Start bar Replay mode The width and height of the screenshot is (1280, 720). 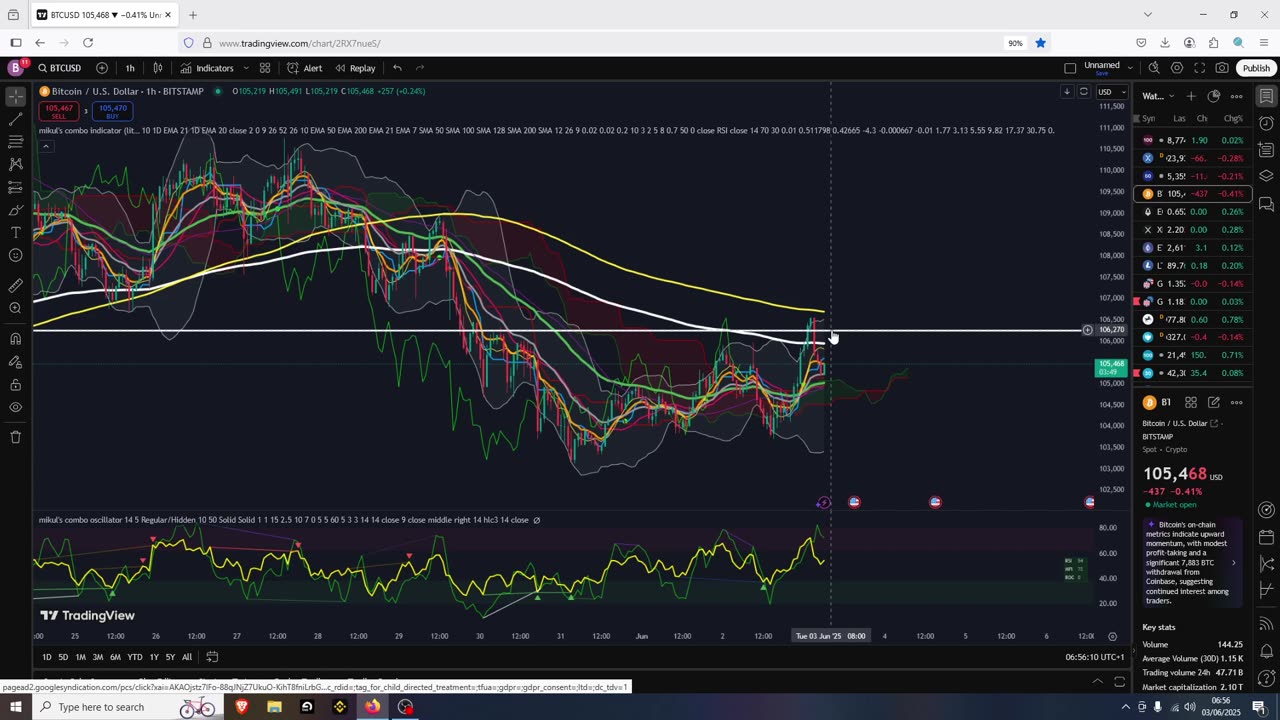click(355, 68)
